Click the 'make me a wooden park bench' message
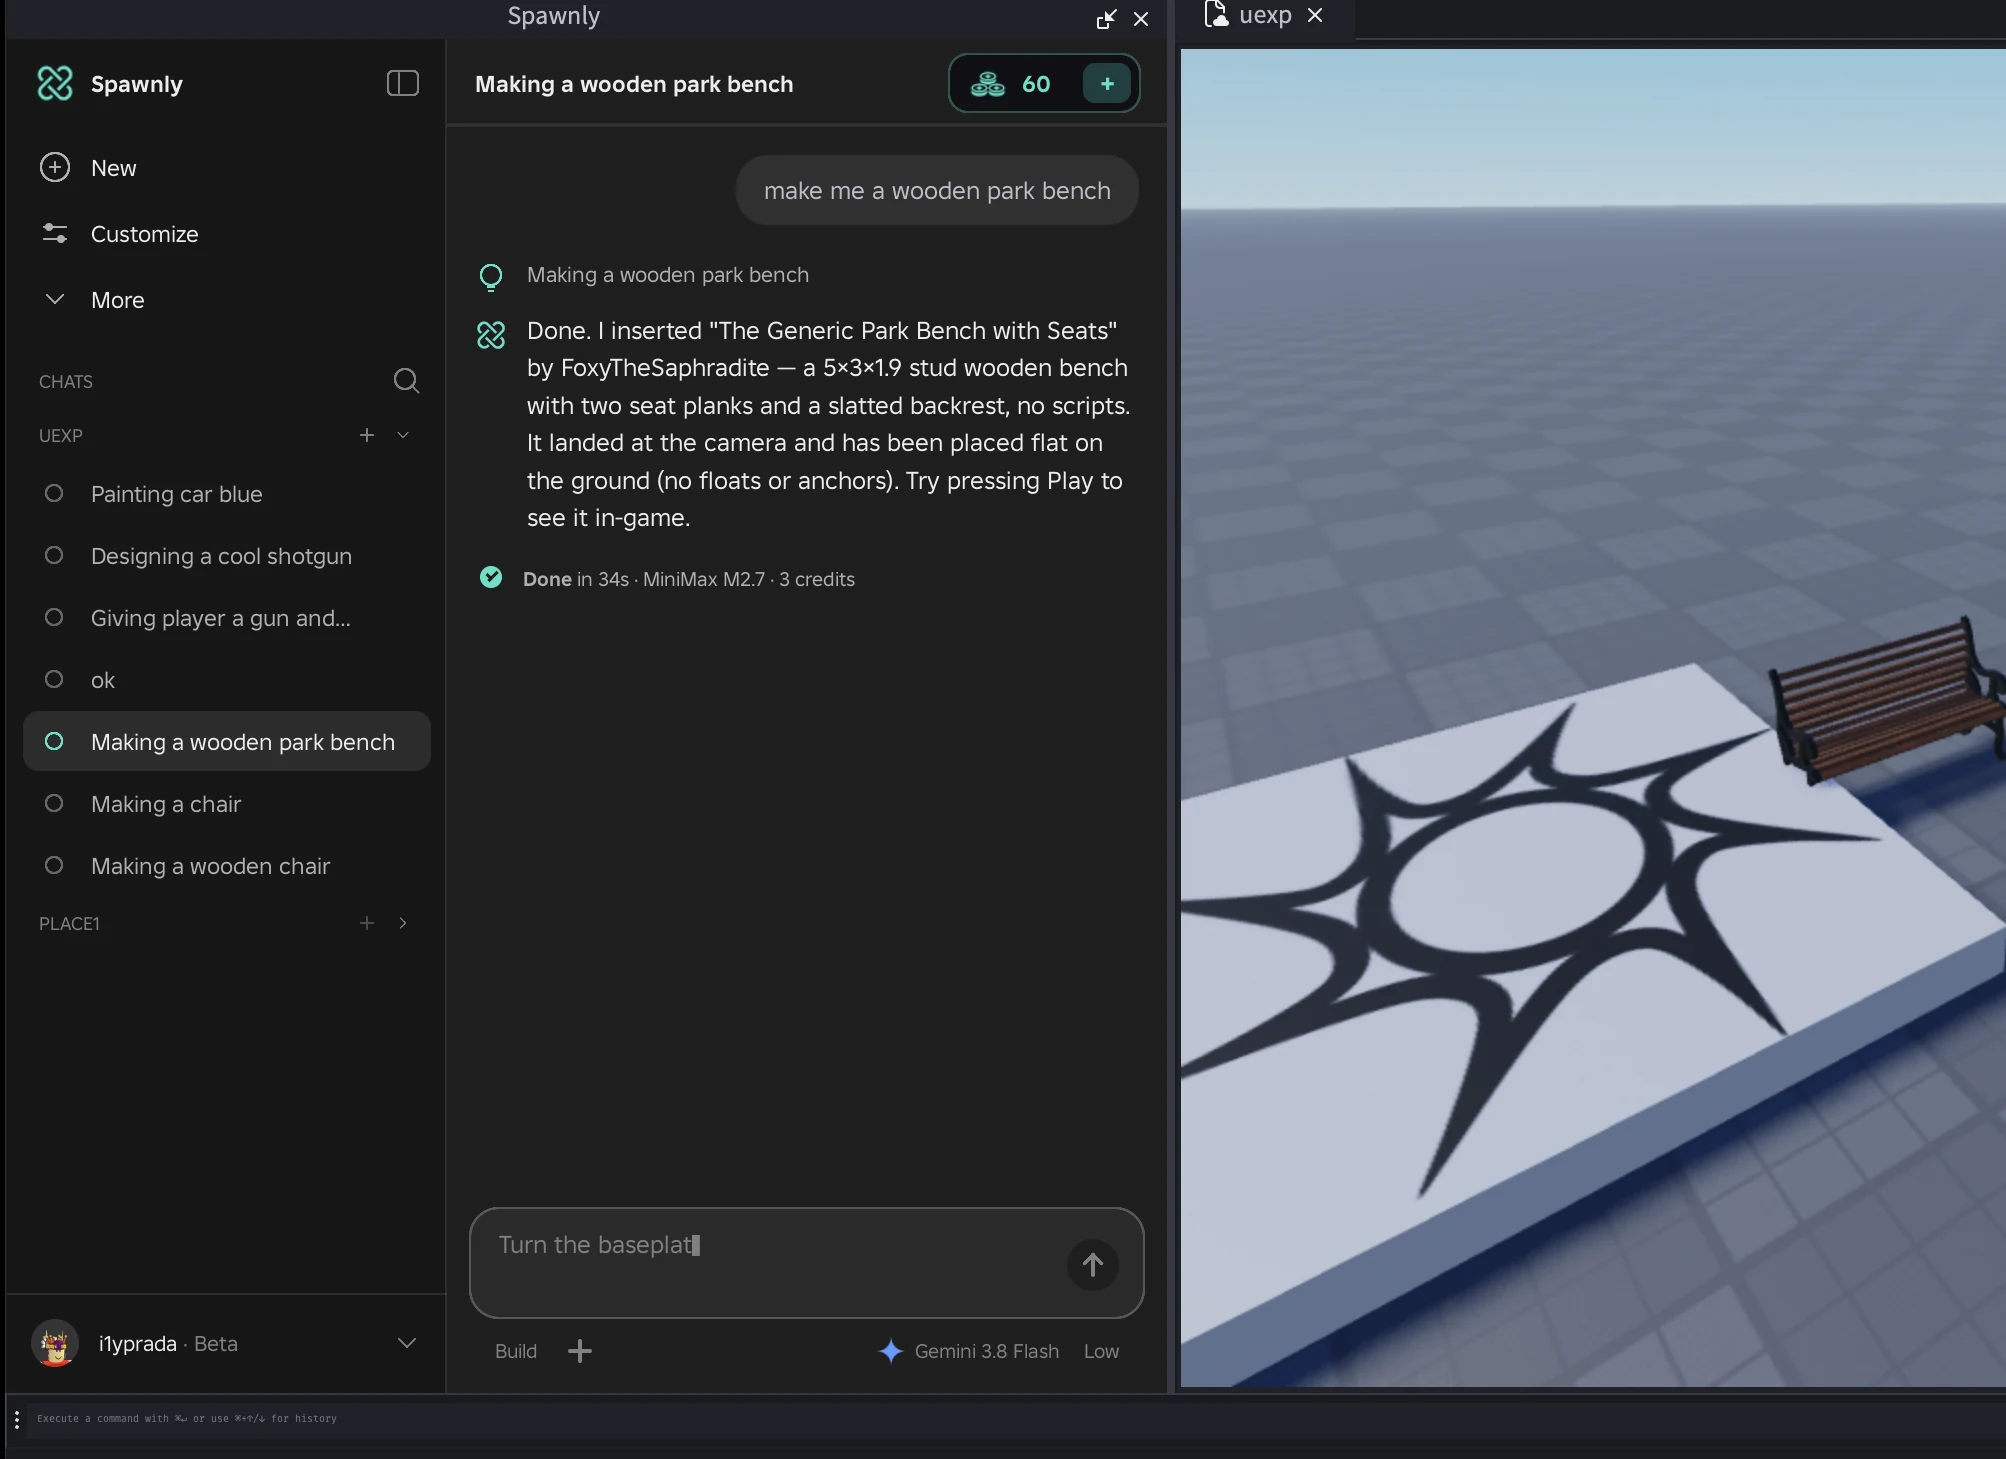Viewport: 2006px width, 1459px height. [x=937, y=190]
